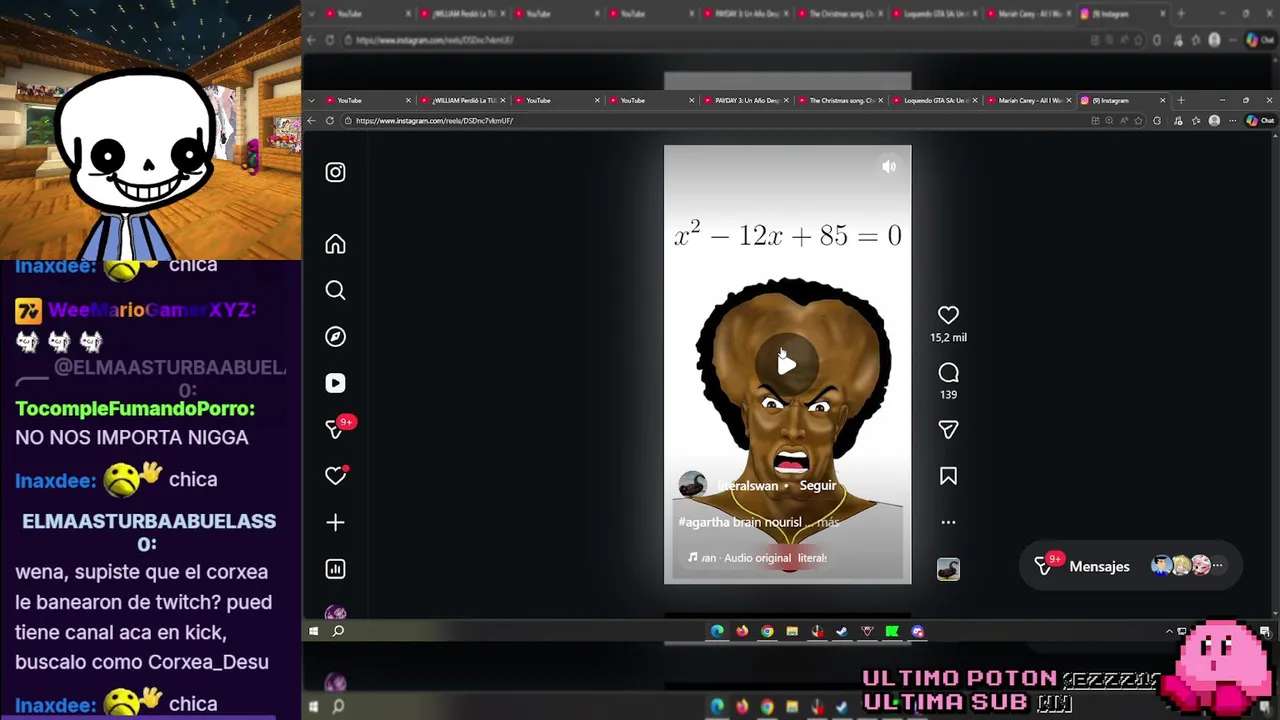Show hidden tray icons on upper taskbar
Viewport: 1280px width, 720px height.
pyautogui.click(x=1169, y=631)
